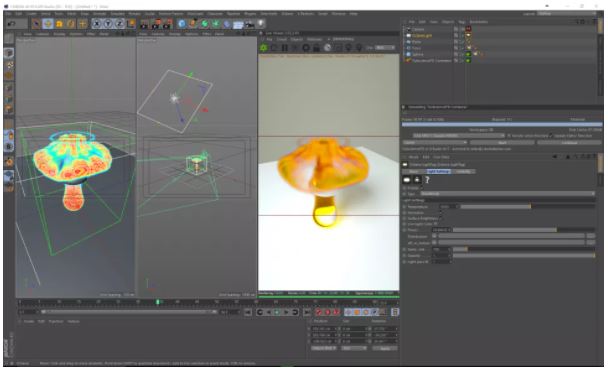
Task: Toggle the Y axis lock
Action: coord(108,24)
